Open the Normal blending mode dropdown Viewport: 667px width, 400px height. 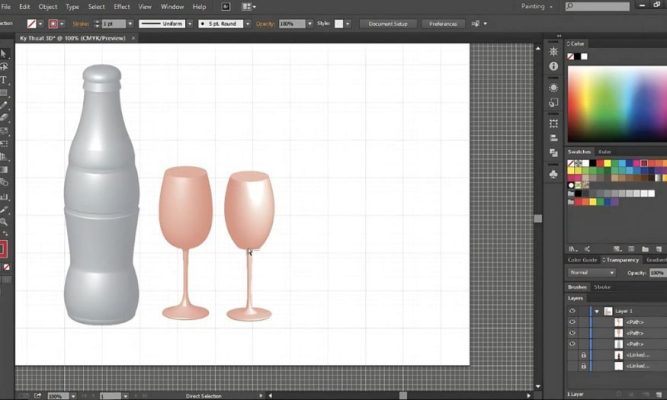tap(590, 272)
